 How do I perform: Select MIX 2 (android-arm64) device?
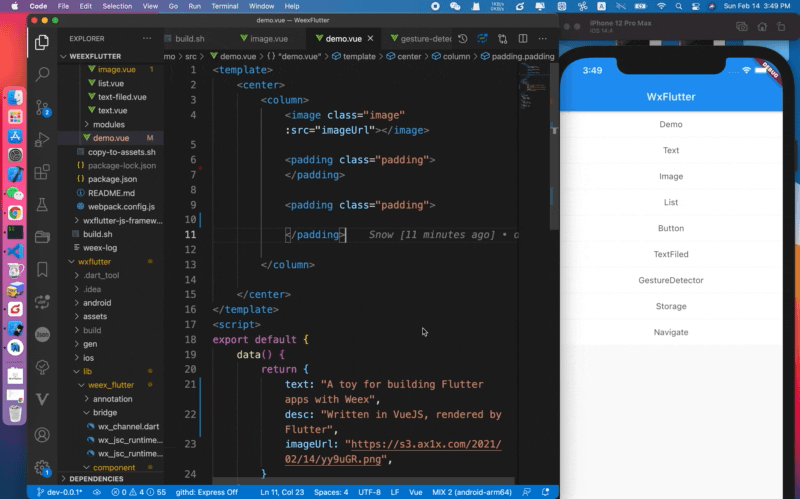472,492
